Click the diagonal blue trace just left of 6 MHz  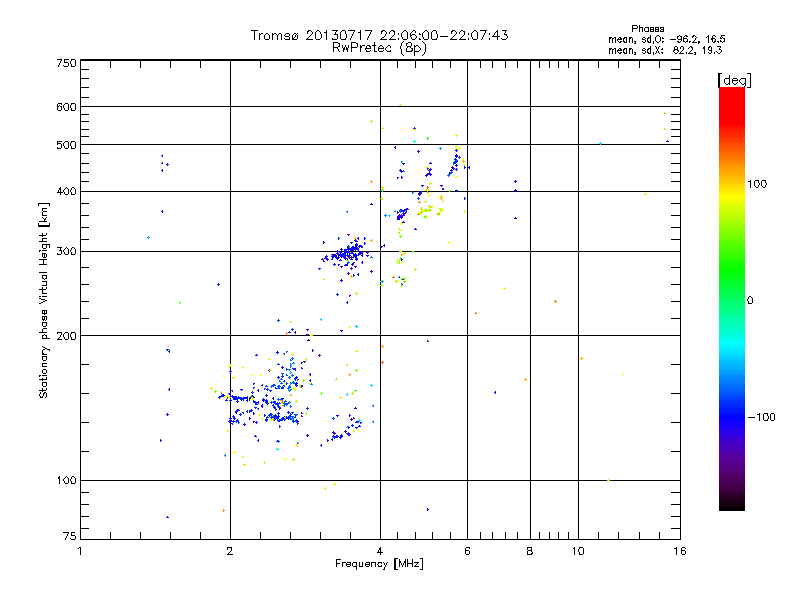(454, 163)
